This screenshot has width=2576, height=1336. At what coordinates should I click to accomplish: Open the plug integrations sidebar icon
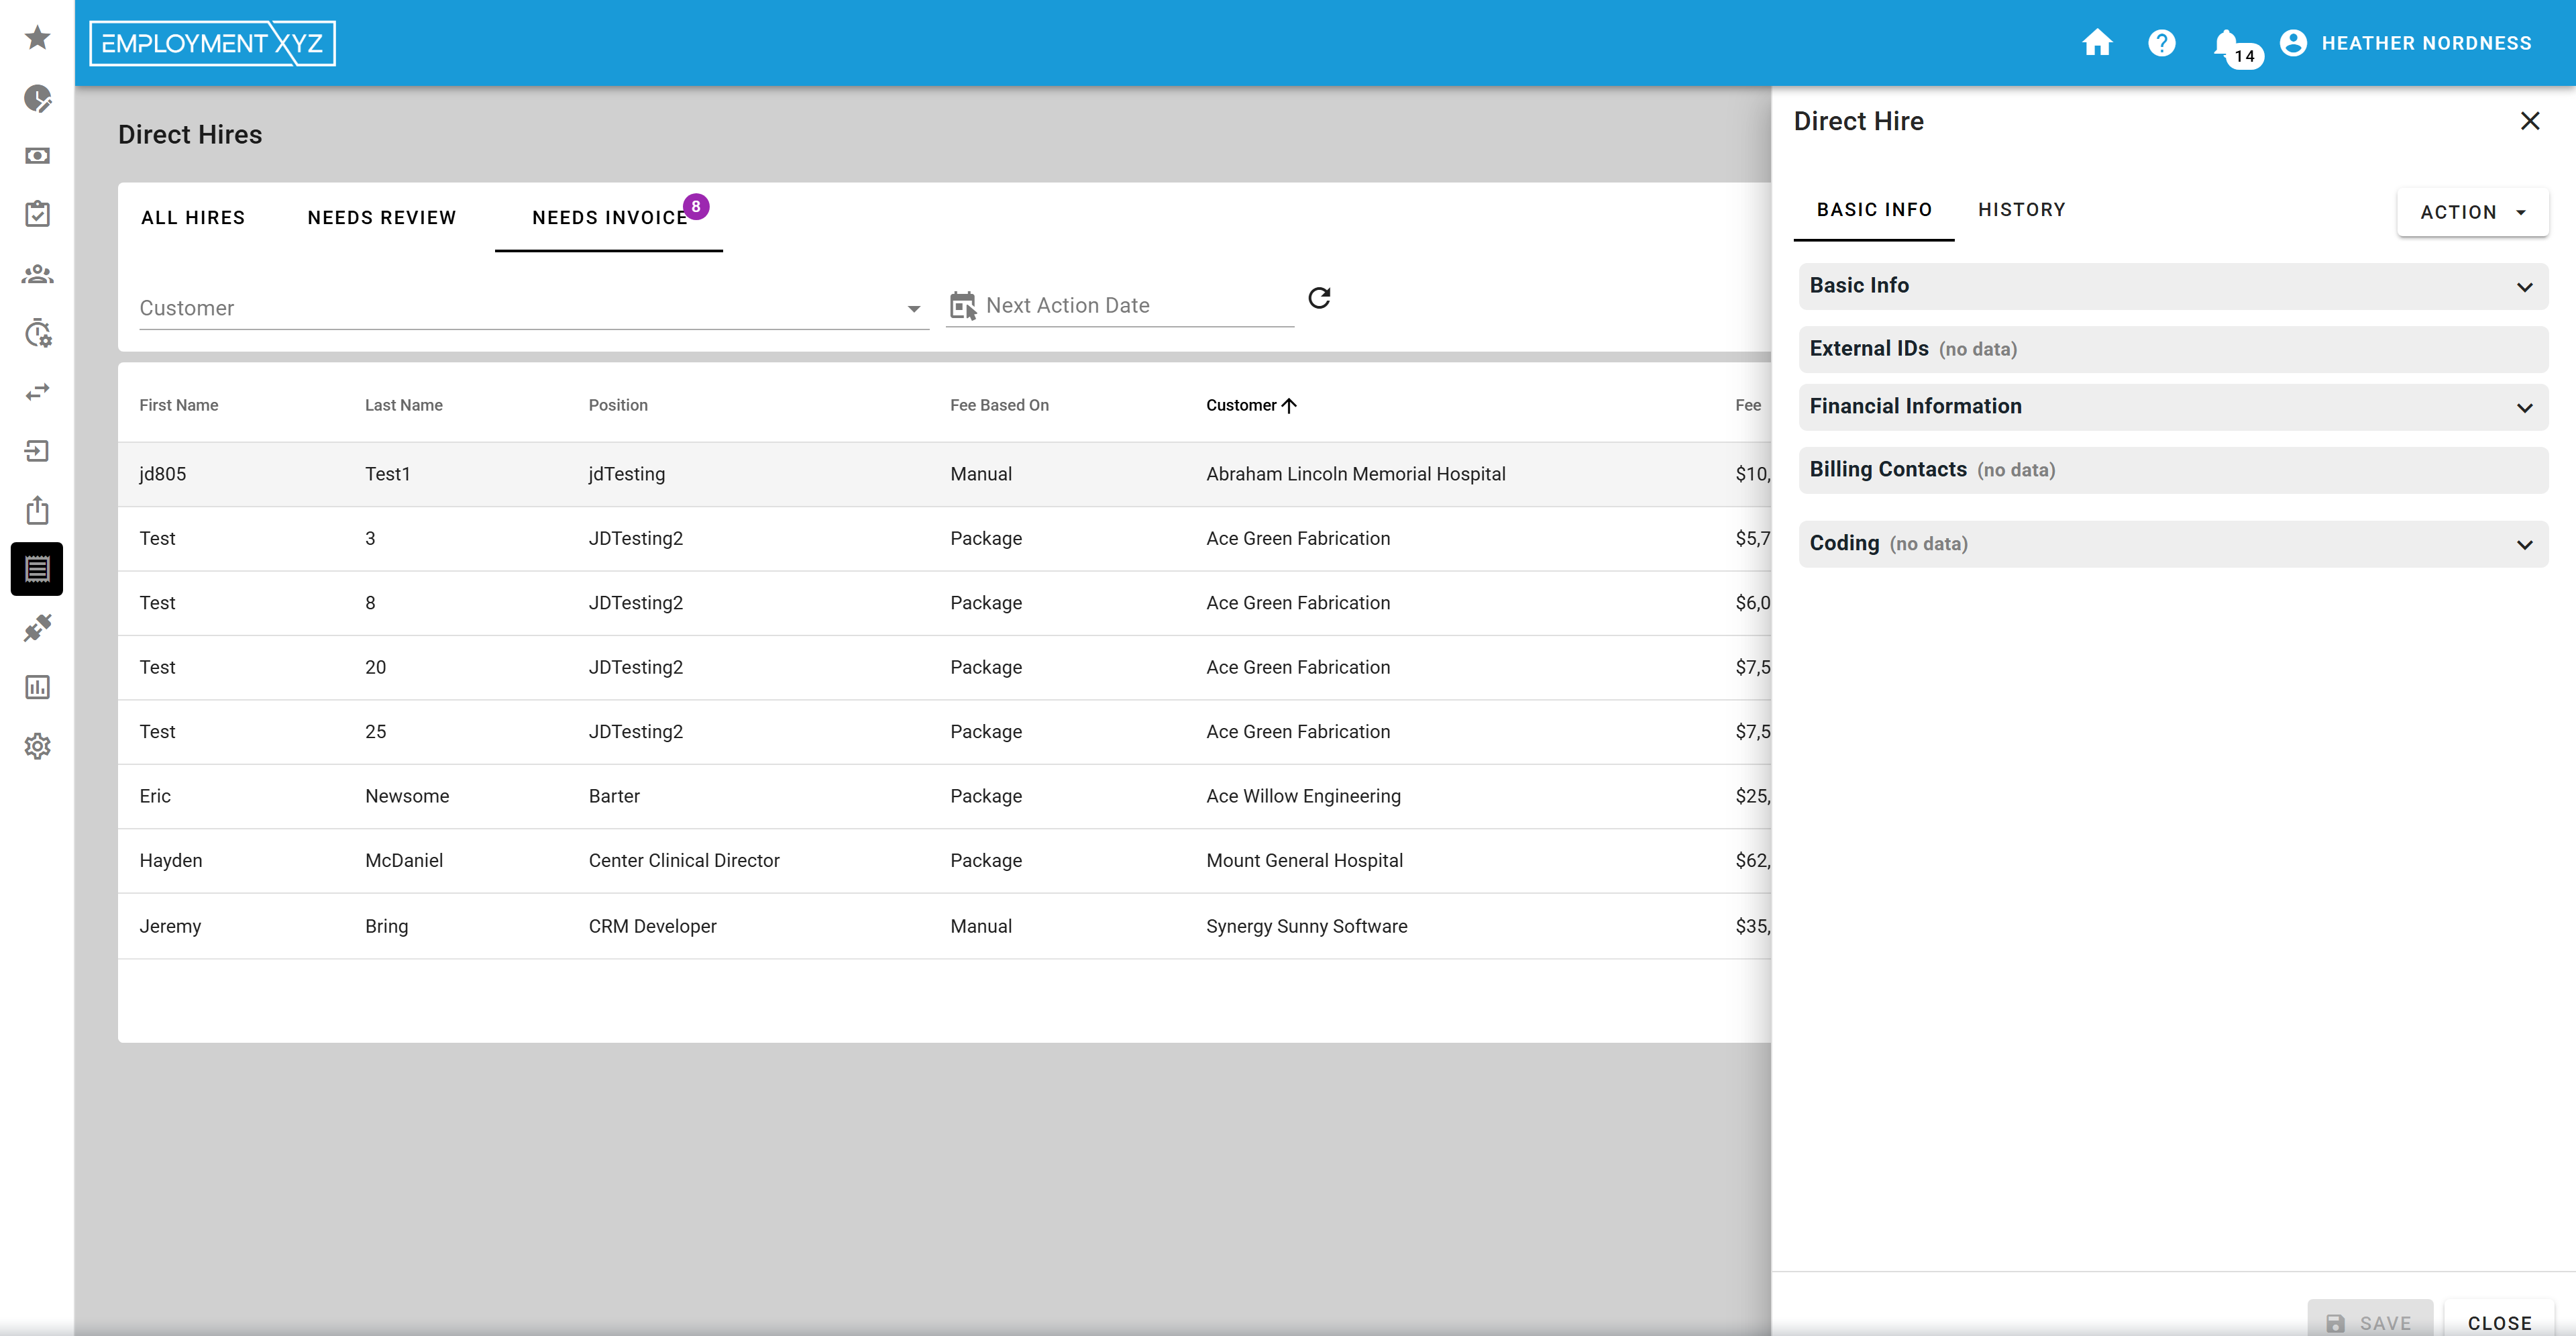click(37, 628)
